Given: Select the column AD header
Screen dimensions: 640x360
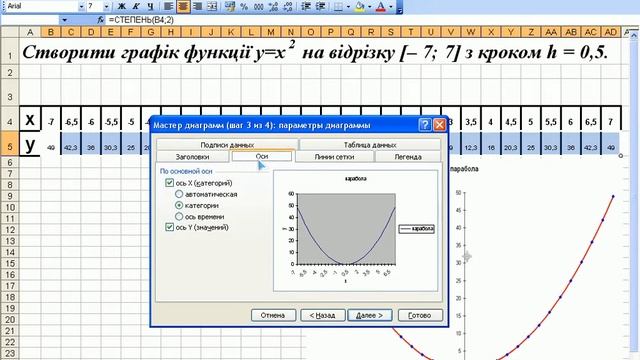Looking at the screenshot, I should (x=611, y=32).
